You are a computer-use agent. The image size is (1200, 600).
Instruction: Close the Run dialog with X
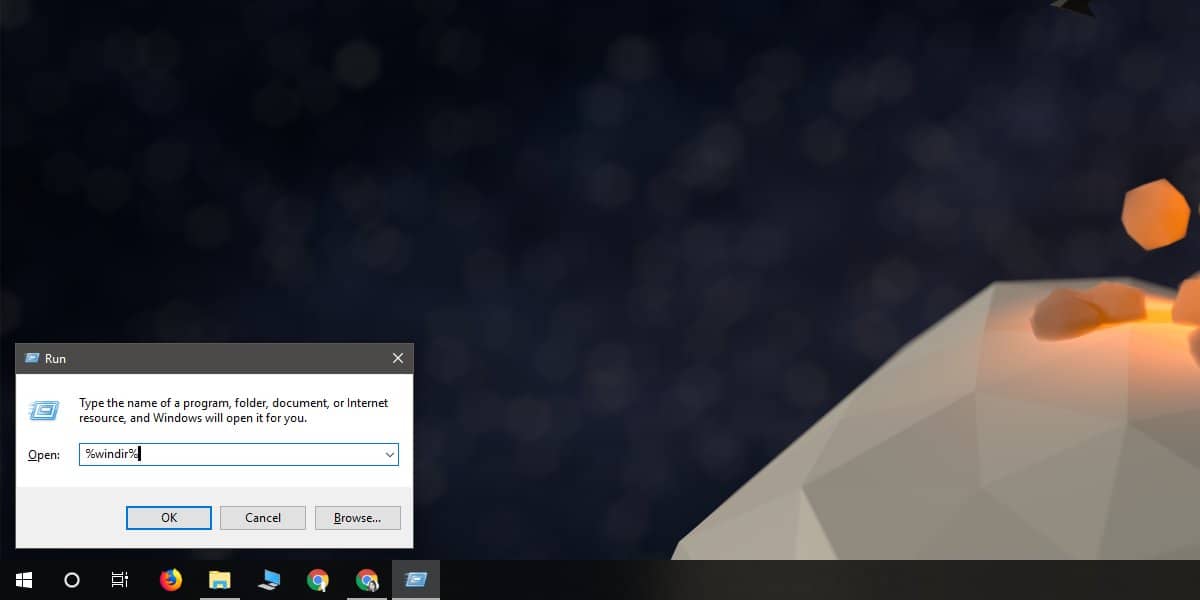[x=397, y=358]
